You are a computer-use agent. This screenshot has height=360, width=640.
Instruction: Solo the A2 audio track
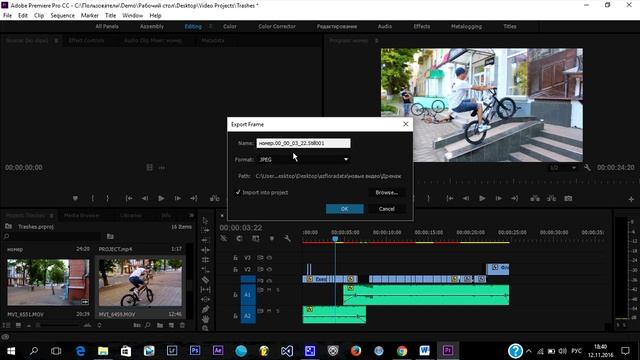(x=278, y=311)
